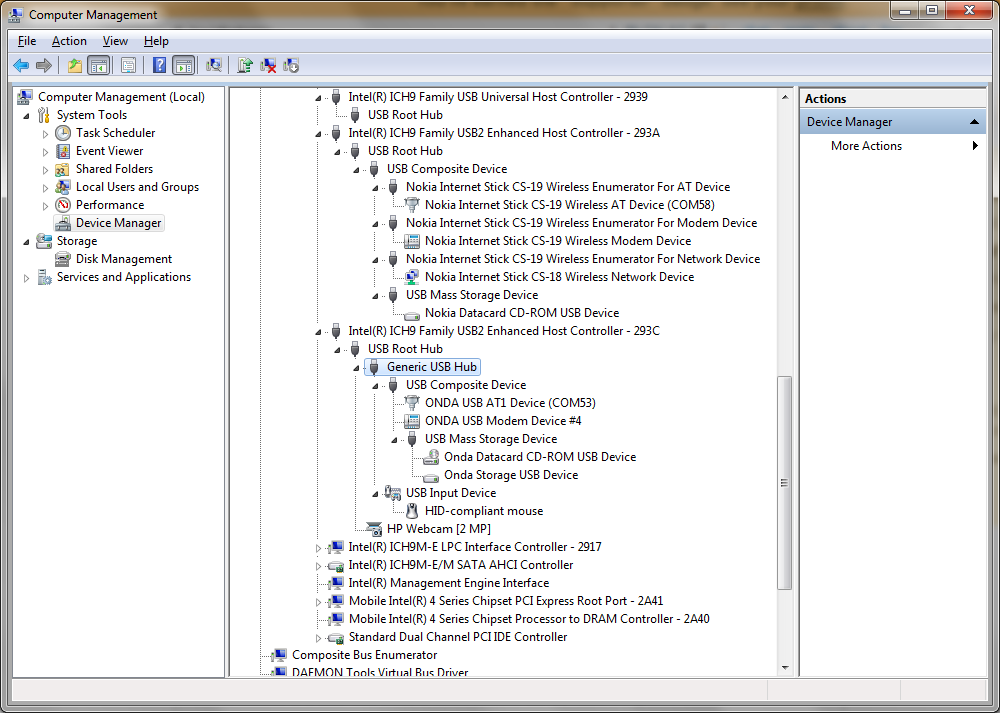Viewport: 1000px width, 713px height.
Task: Select Mobile Intel Processor to DRAM Controller 2A40
Action: pos(529,619)
